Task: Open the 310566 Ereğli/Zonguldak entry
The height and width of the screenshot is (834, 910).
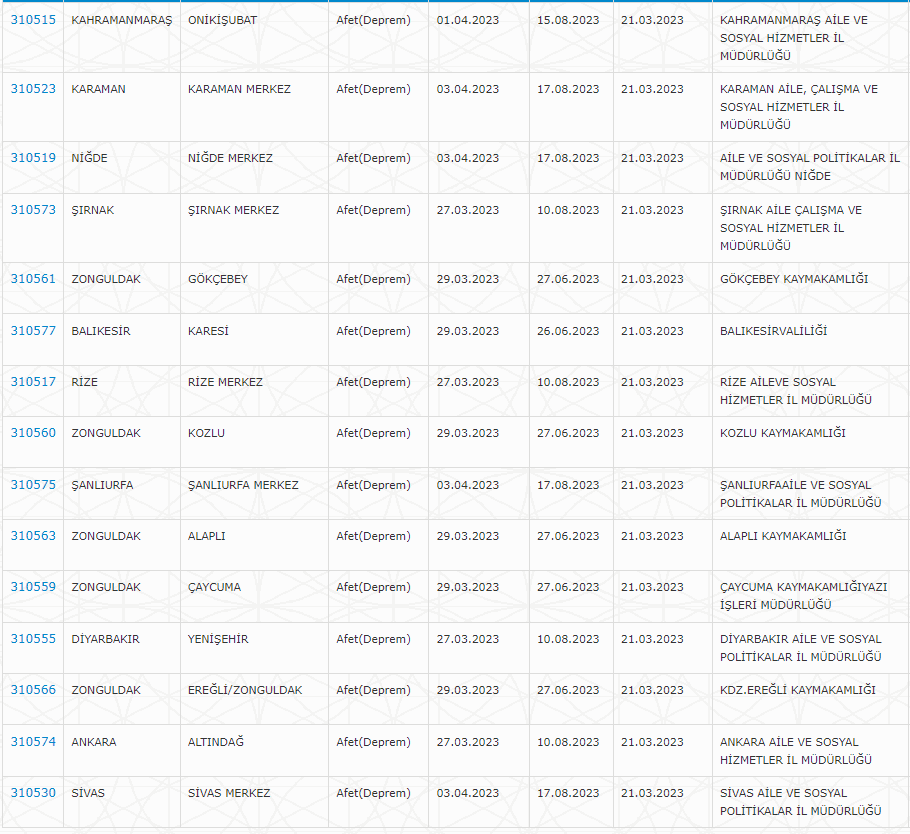Action: coord(33,690)
